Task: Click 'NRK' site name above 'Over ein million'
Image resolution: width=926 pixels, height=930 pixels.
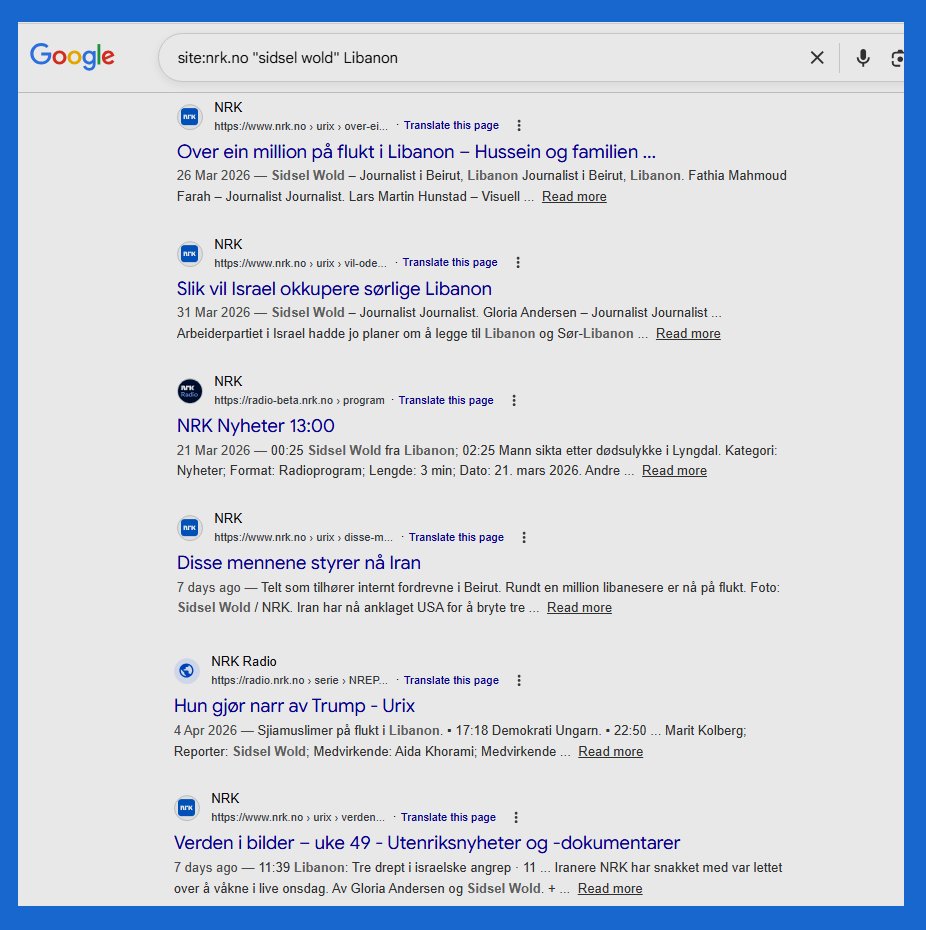Action: click(228, 107)
